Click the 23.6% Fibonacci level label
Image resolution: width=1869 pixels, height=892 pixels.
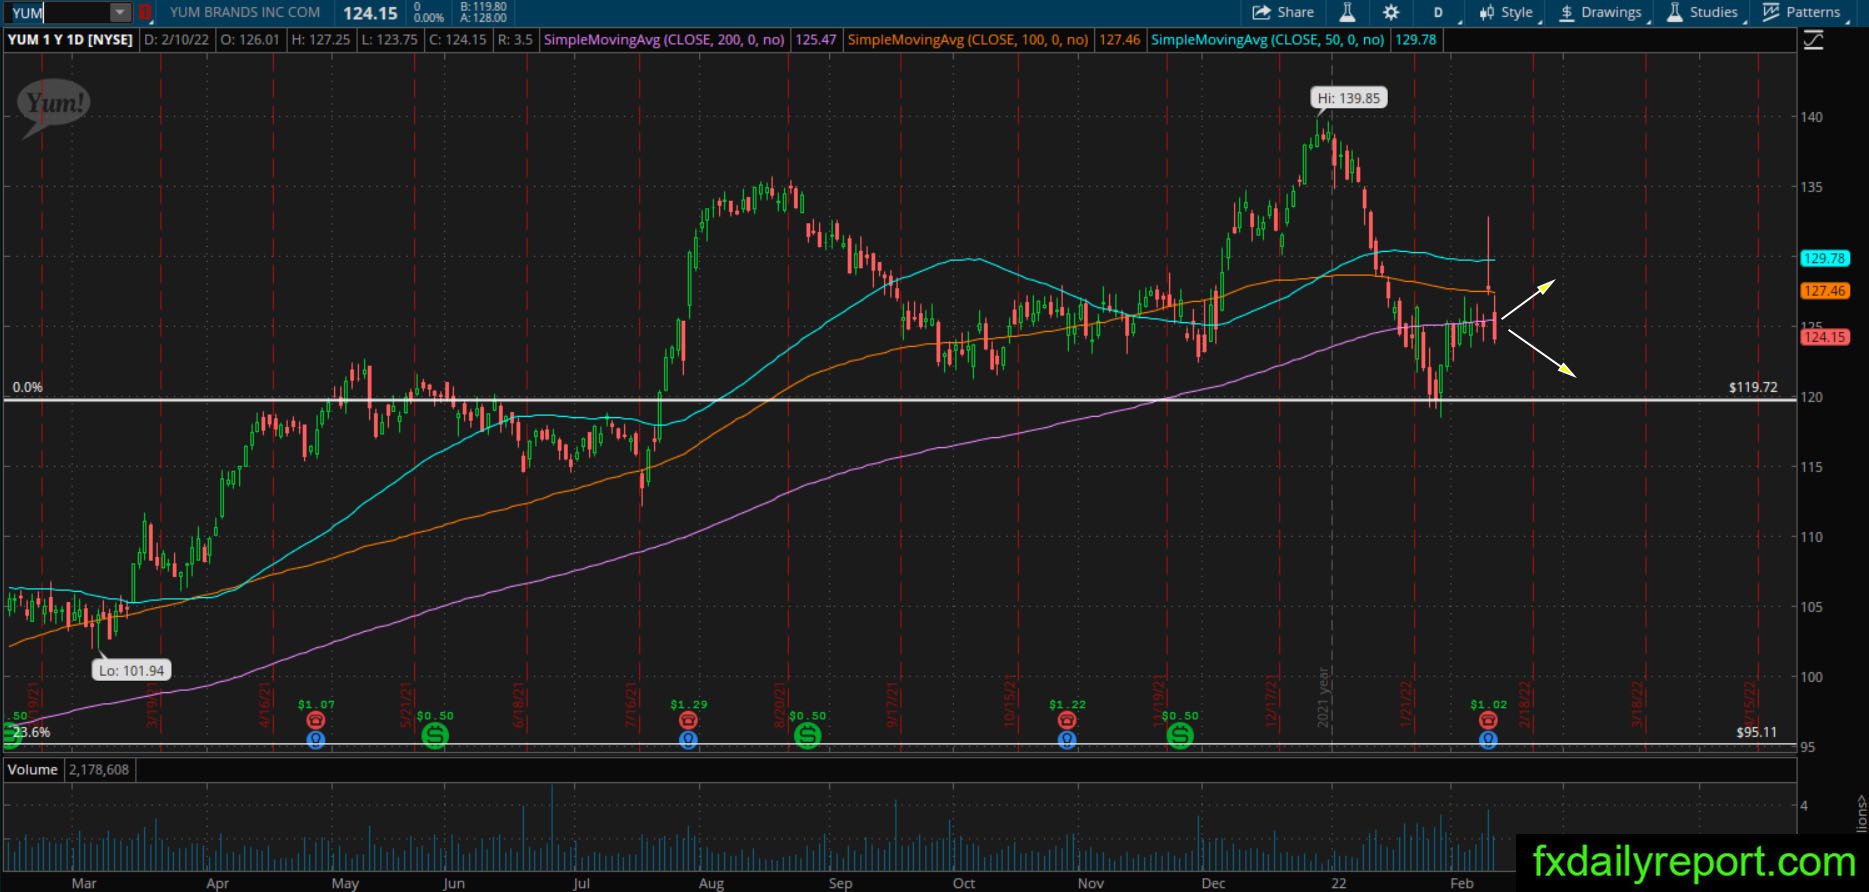[32, 732]
